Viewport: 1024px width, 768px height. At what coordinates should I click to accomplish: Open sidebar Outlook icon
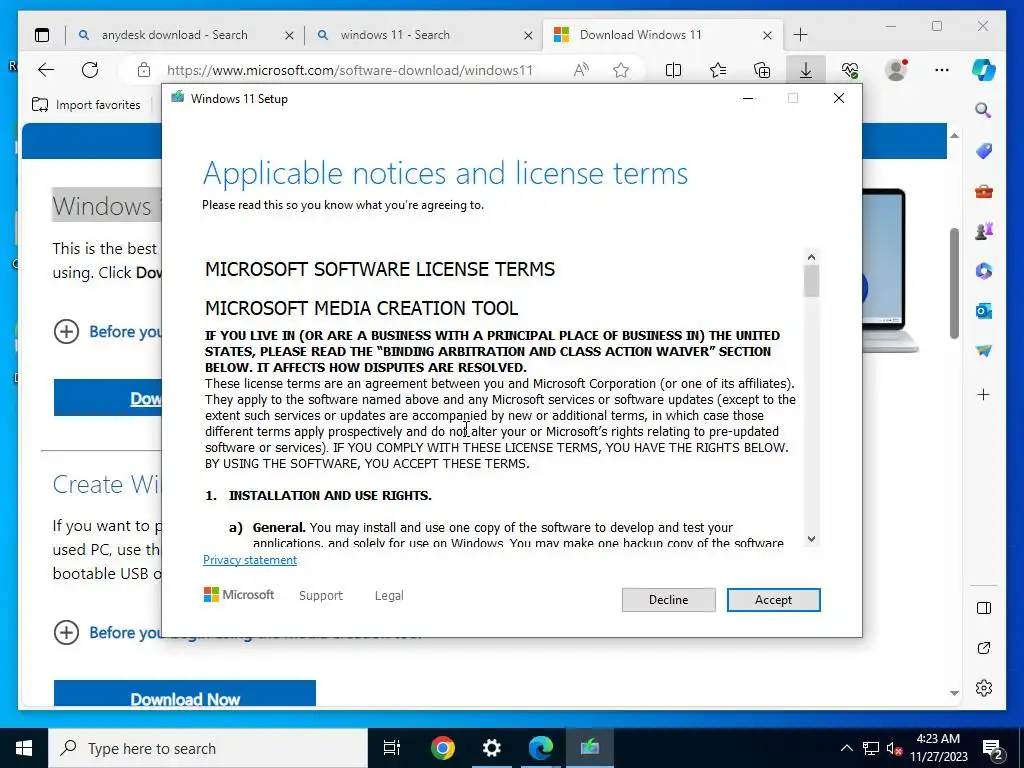coord(984,311)
